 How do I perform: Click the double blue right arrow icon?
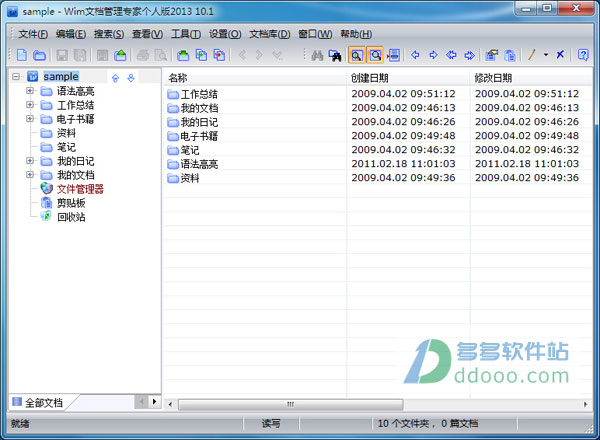[x=469, y=55]
